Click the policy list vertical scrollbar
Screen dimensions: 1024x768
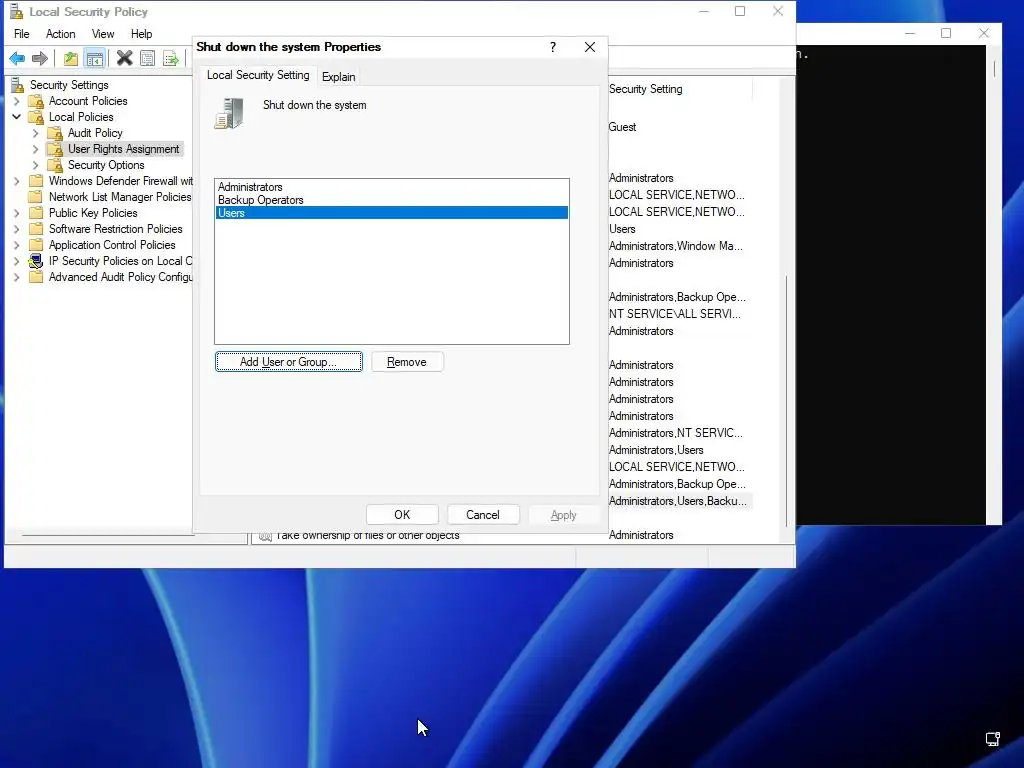(x=786, y=400)
